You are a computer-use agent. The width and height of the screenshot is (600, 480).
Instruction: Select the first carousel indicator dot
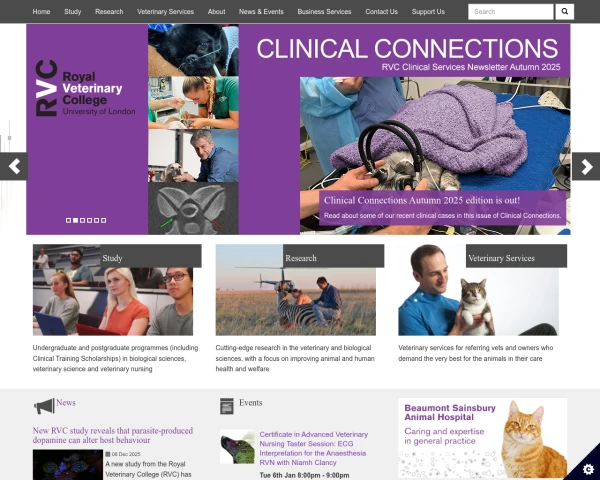pyautogui.click(x=68, y=220)
